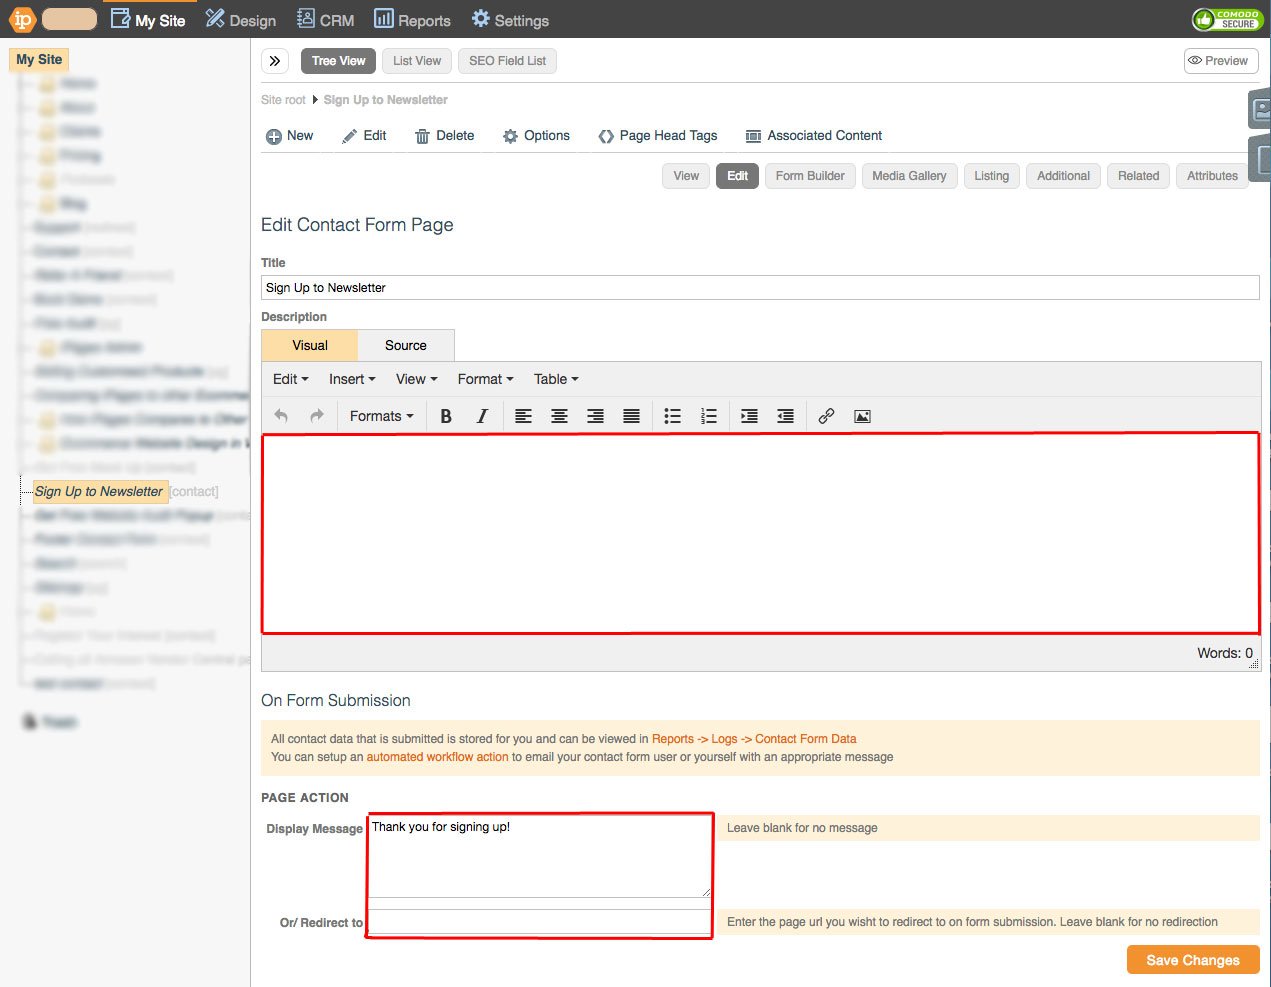Create a bulleted list
The image size is (1271, 987).
pyautogui.click(x=672, y=416)
